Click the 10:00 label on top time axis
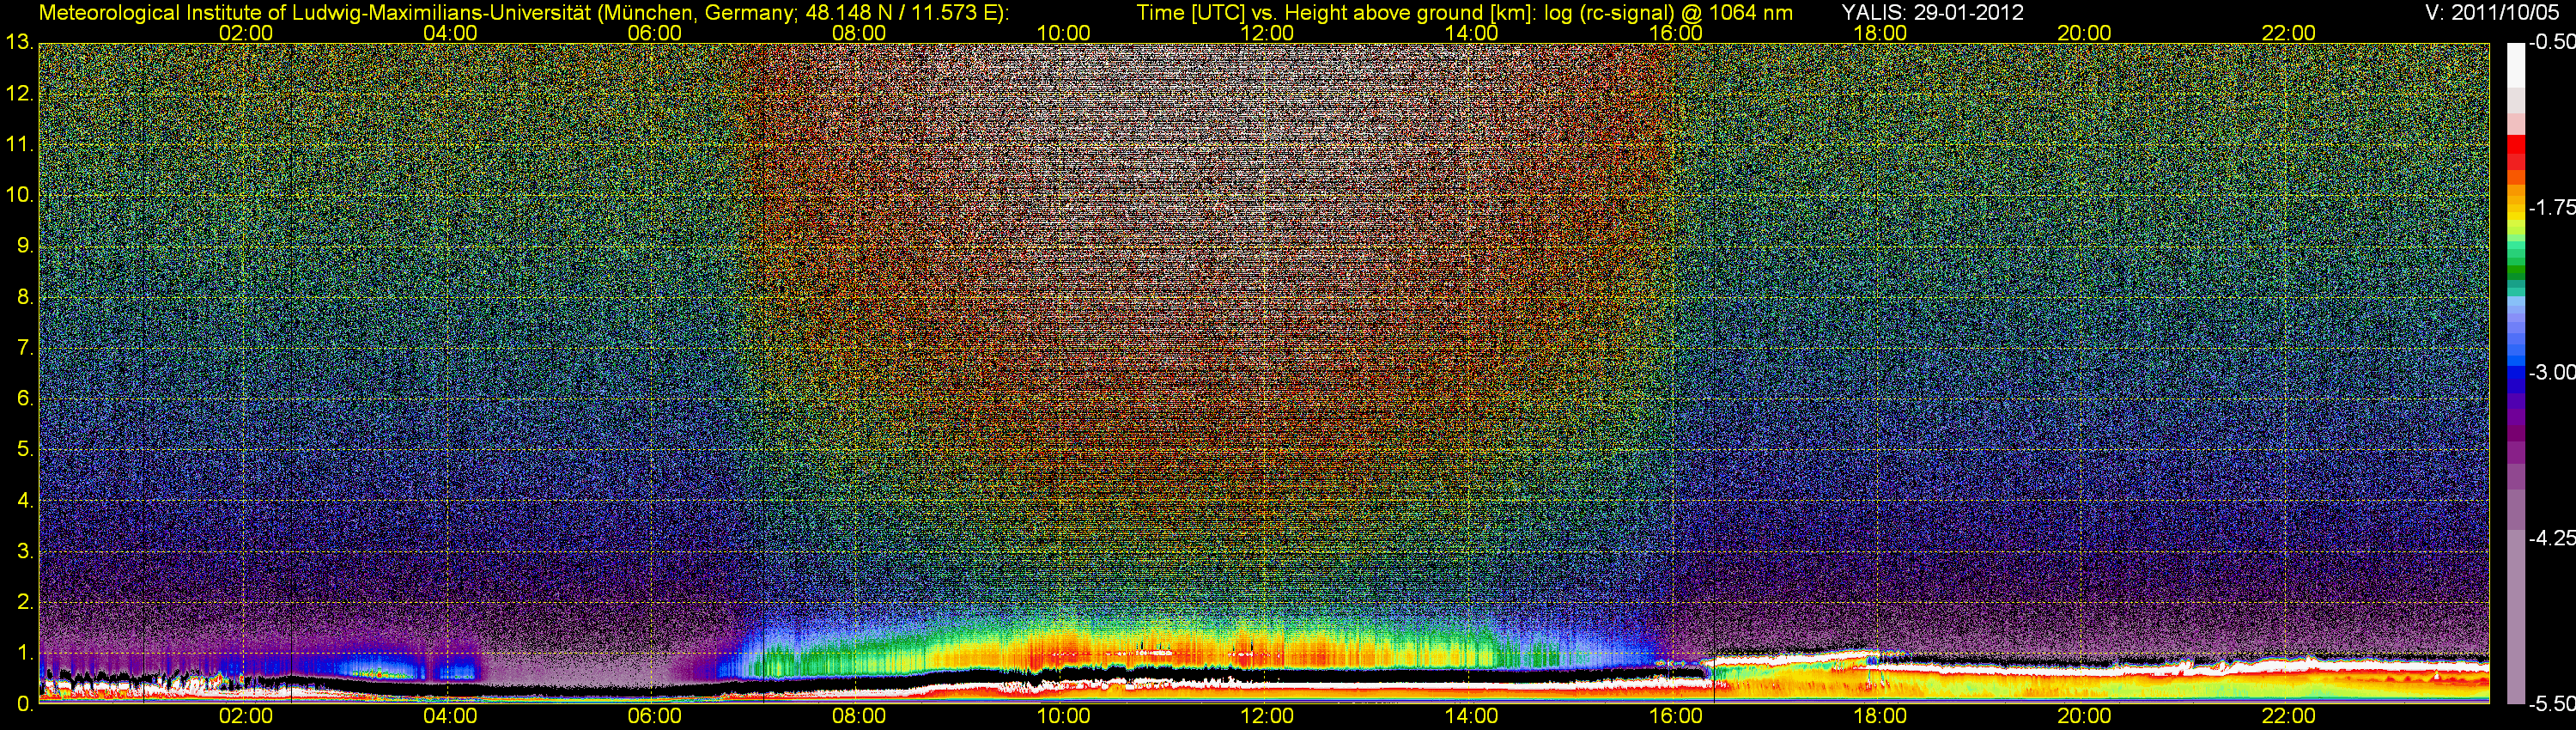This screenshot has height=730, width=2576. coord(1063,33)
